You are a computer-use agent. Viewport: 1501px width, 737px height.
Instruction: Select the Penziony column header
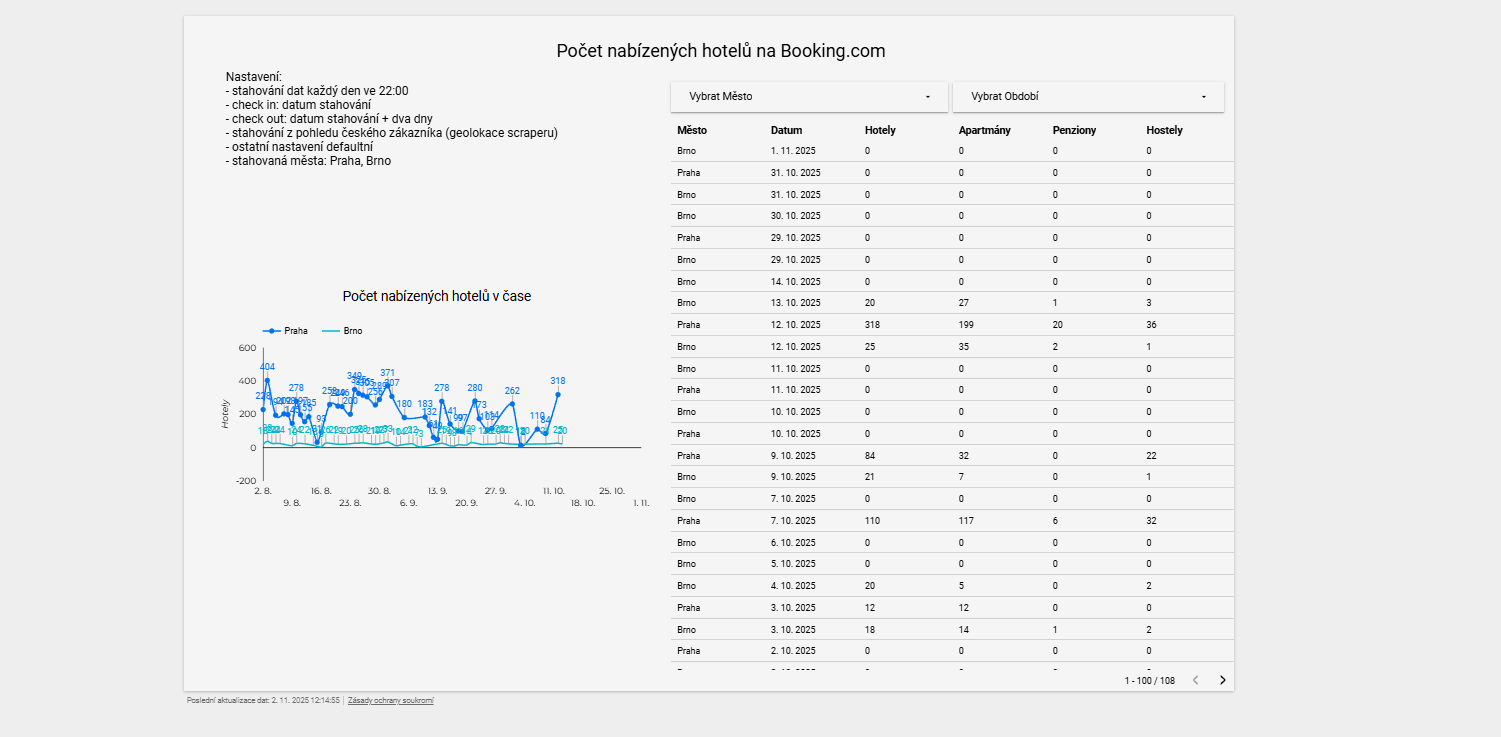pyautogui.click(x=1074, y=130)
